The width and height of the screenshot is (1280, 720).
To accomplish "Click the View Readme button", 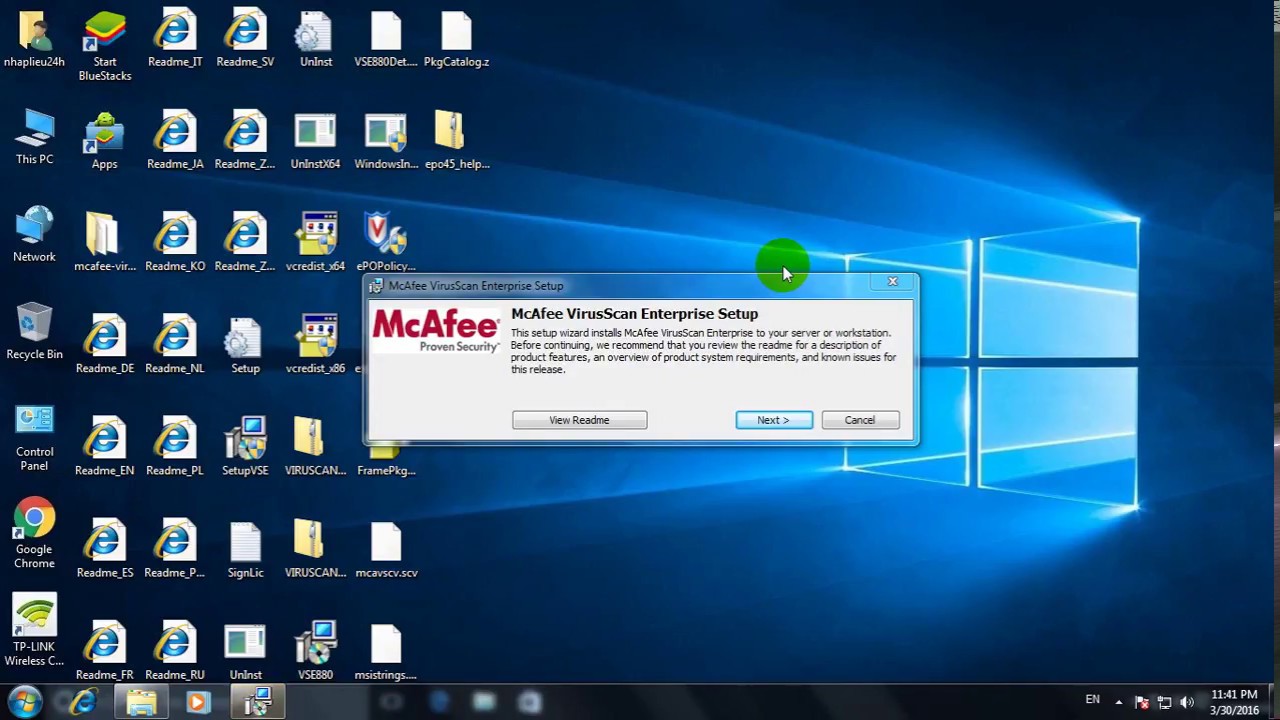I will point(579,420).
